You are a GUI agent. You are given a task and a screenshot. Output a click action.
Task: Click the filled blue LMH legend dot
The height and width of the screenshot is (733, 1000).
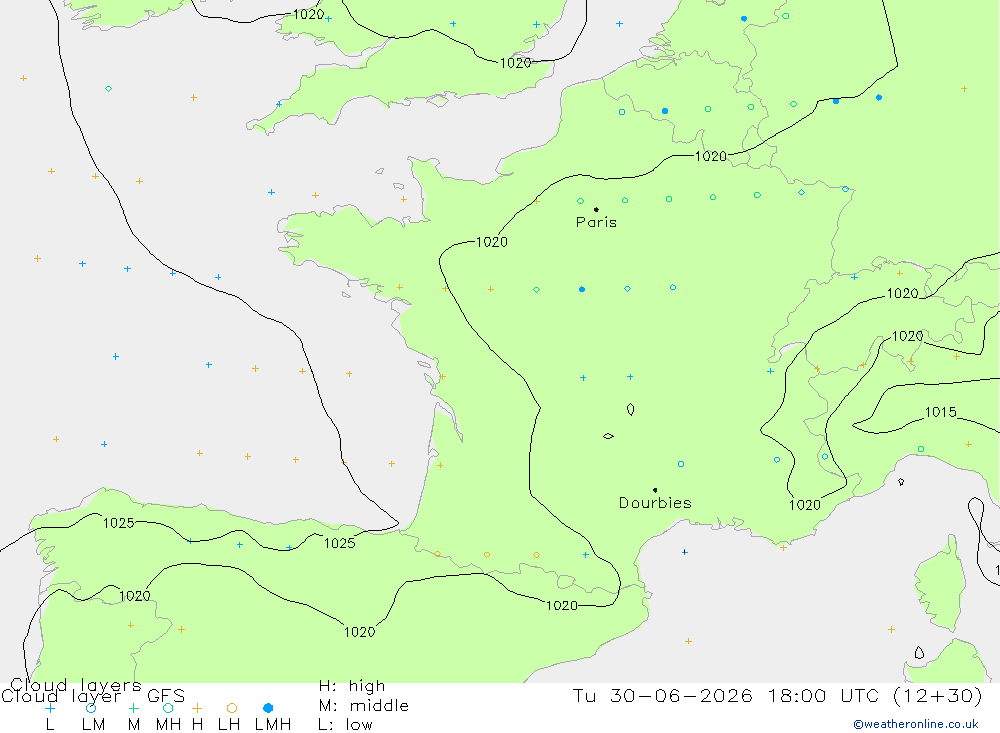pyautogui.click(x=268, y=708)
